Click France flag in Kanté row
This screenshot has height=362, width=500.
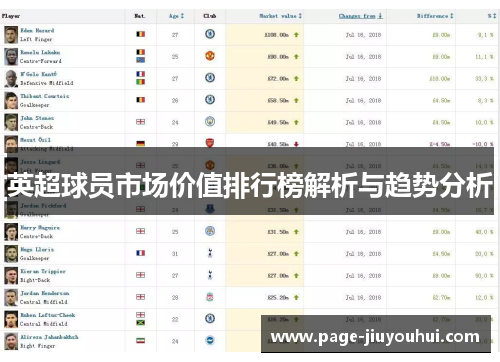point(140,74)
